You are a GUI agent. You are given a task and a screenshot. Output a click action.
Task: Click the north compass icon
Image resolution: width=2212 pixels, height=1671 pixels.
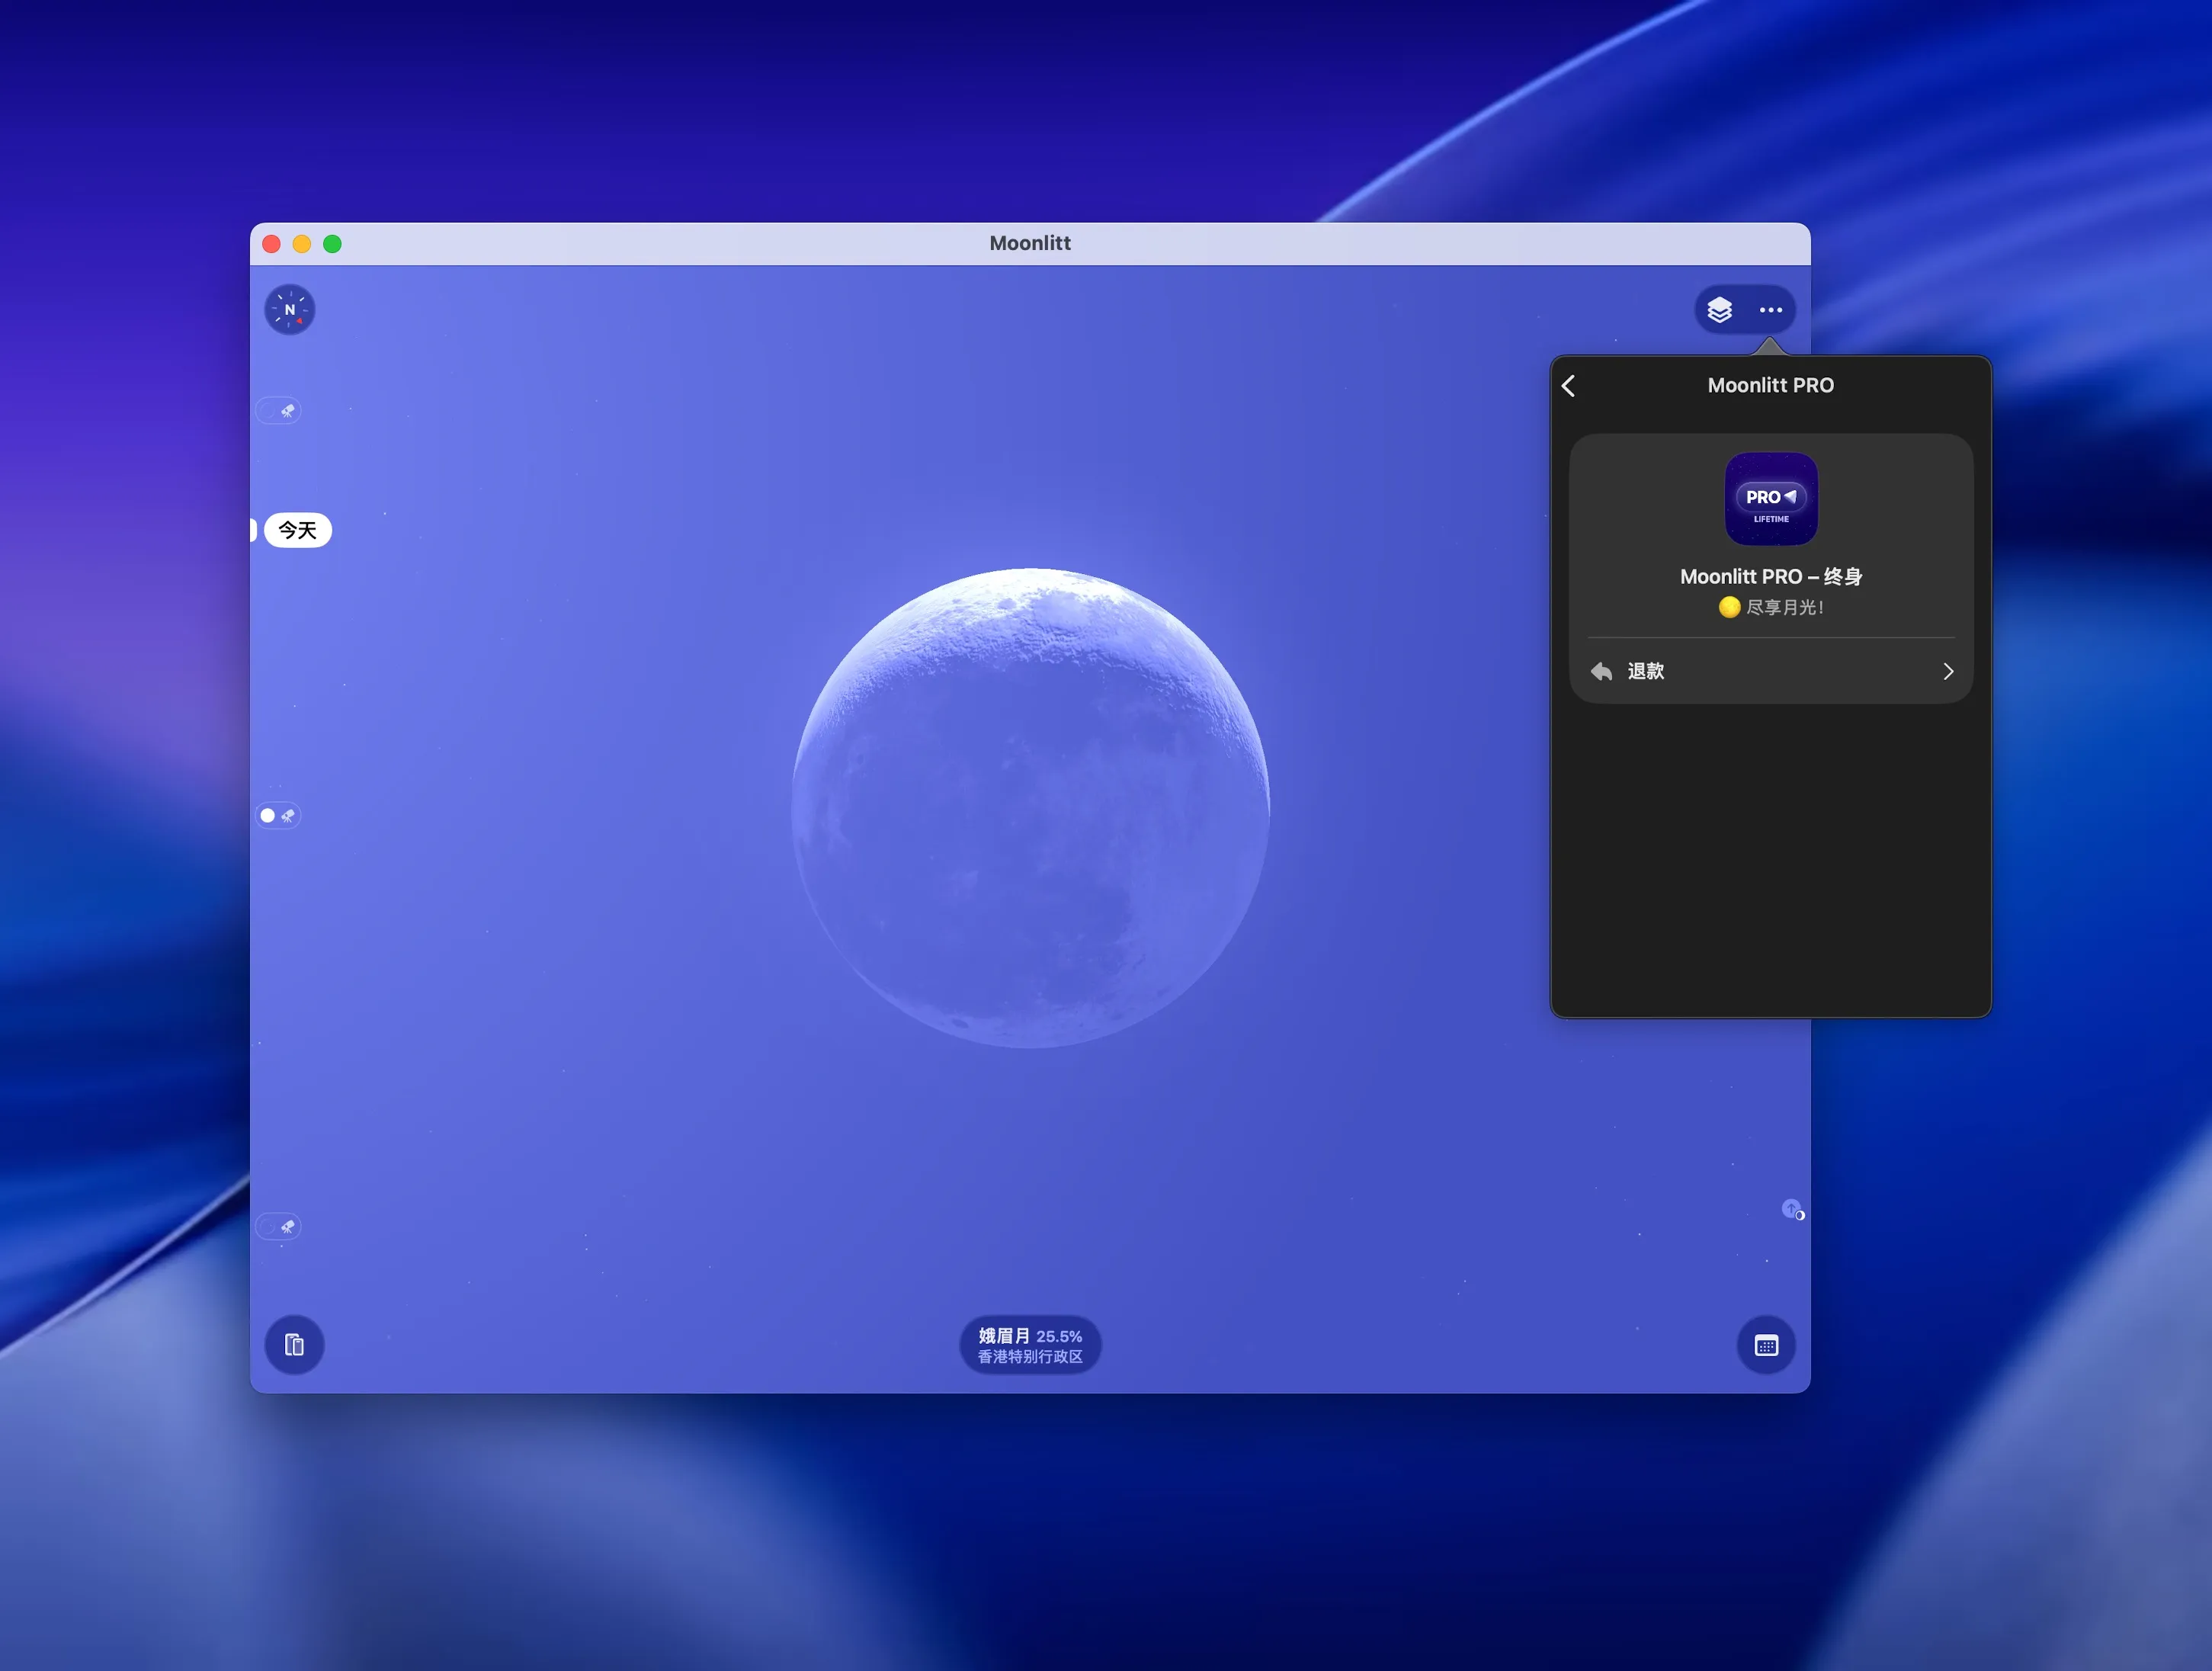point(290,309)
